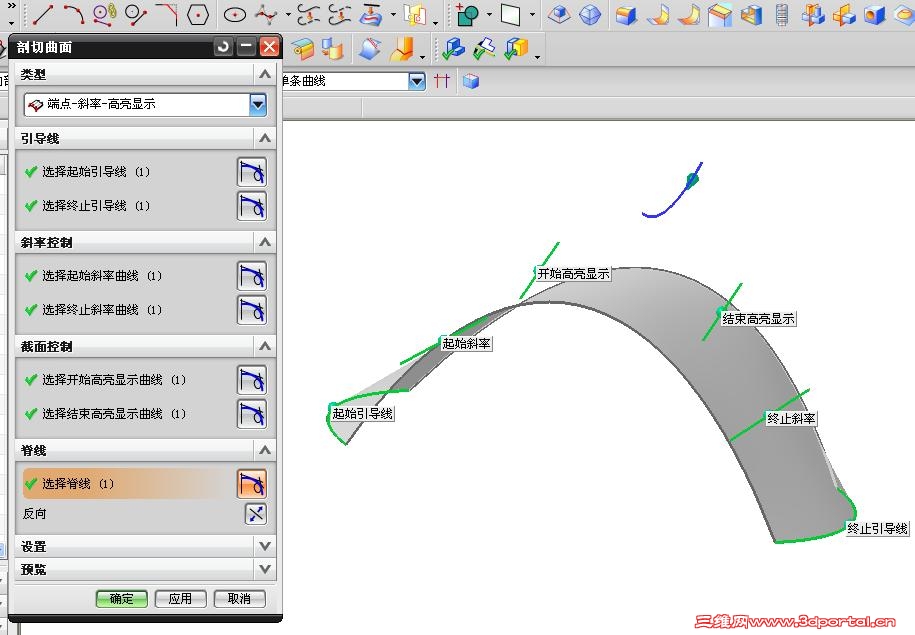Collapse the 截面控制 section
The width and height of the screenshot is (915, 635).
coord(264,346)
